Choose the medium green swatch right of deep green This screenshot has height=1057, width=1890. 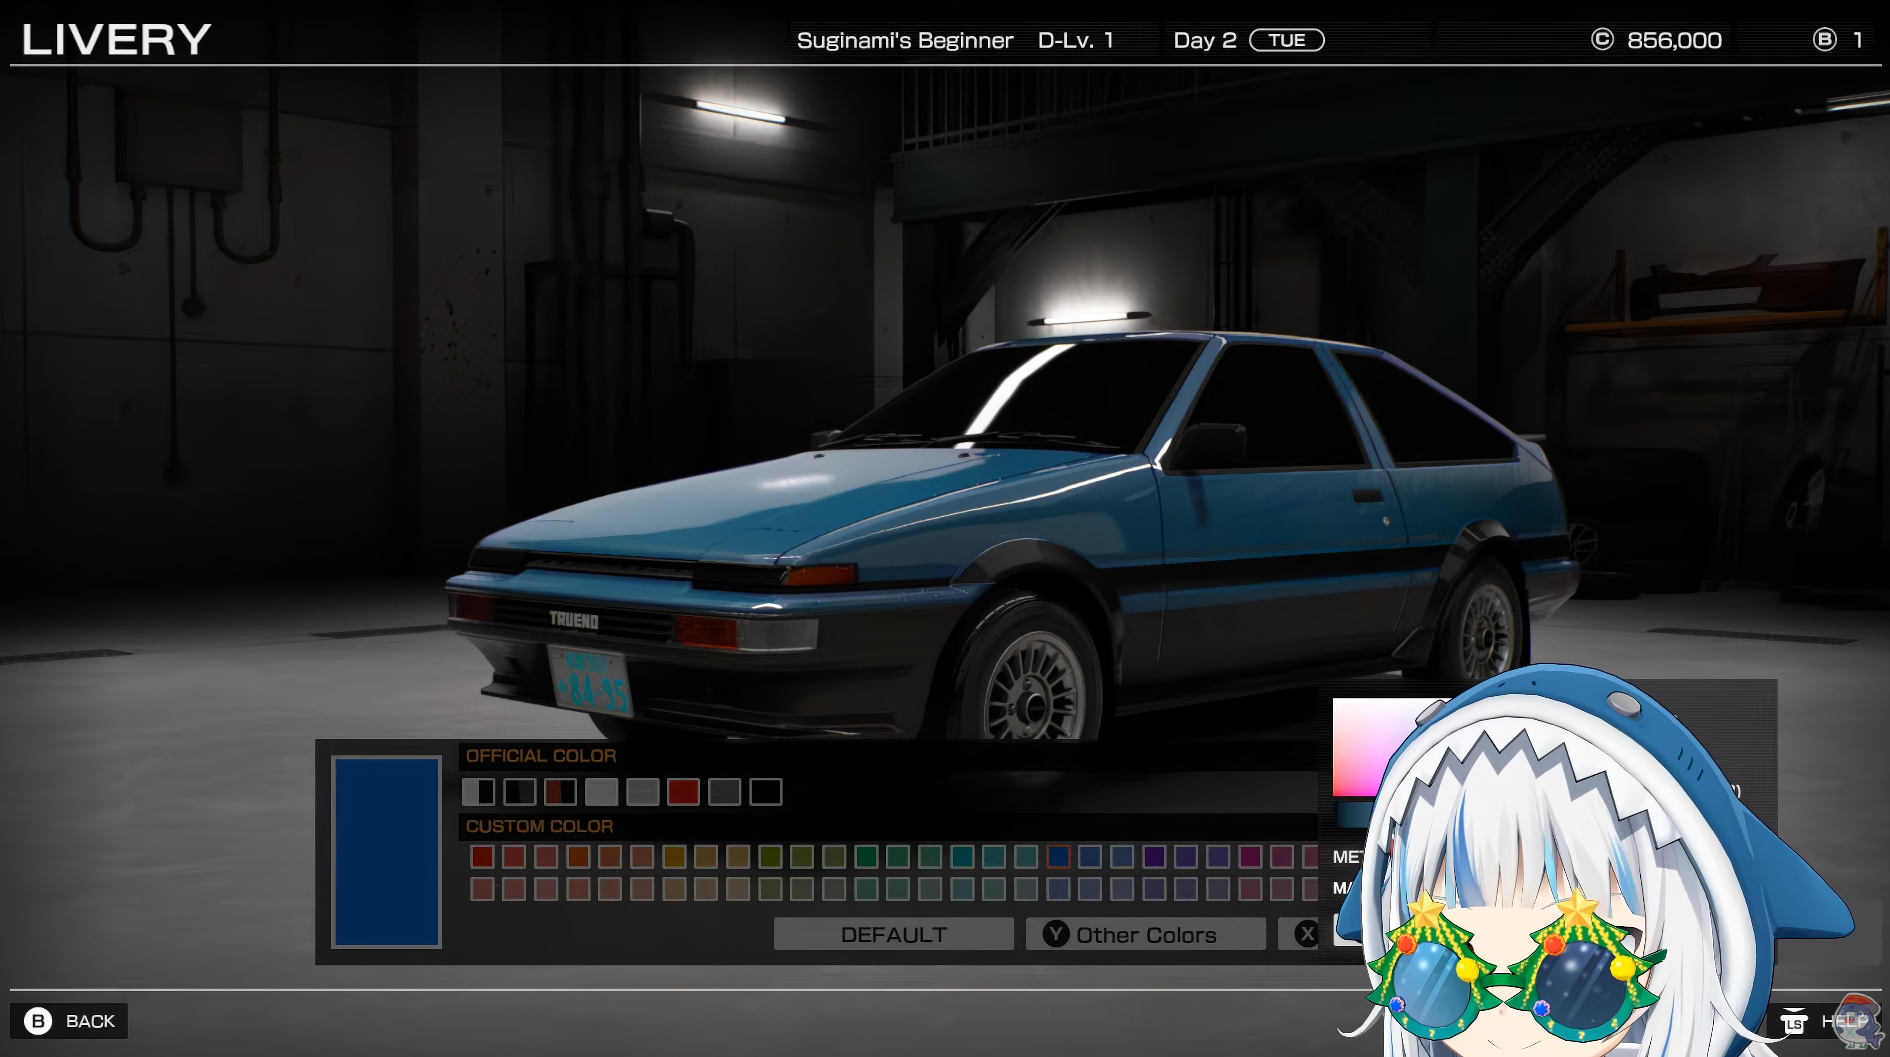point(898,856)
